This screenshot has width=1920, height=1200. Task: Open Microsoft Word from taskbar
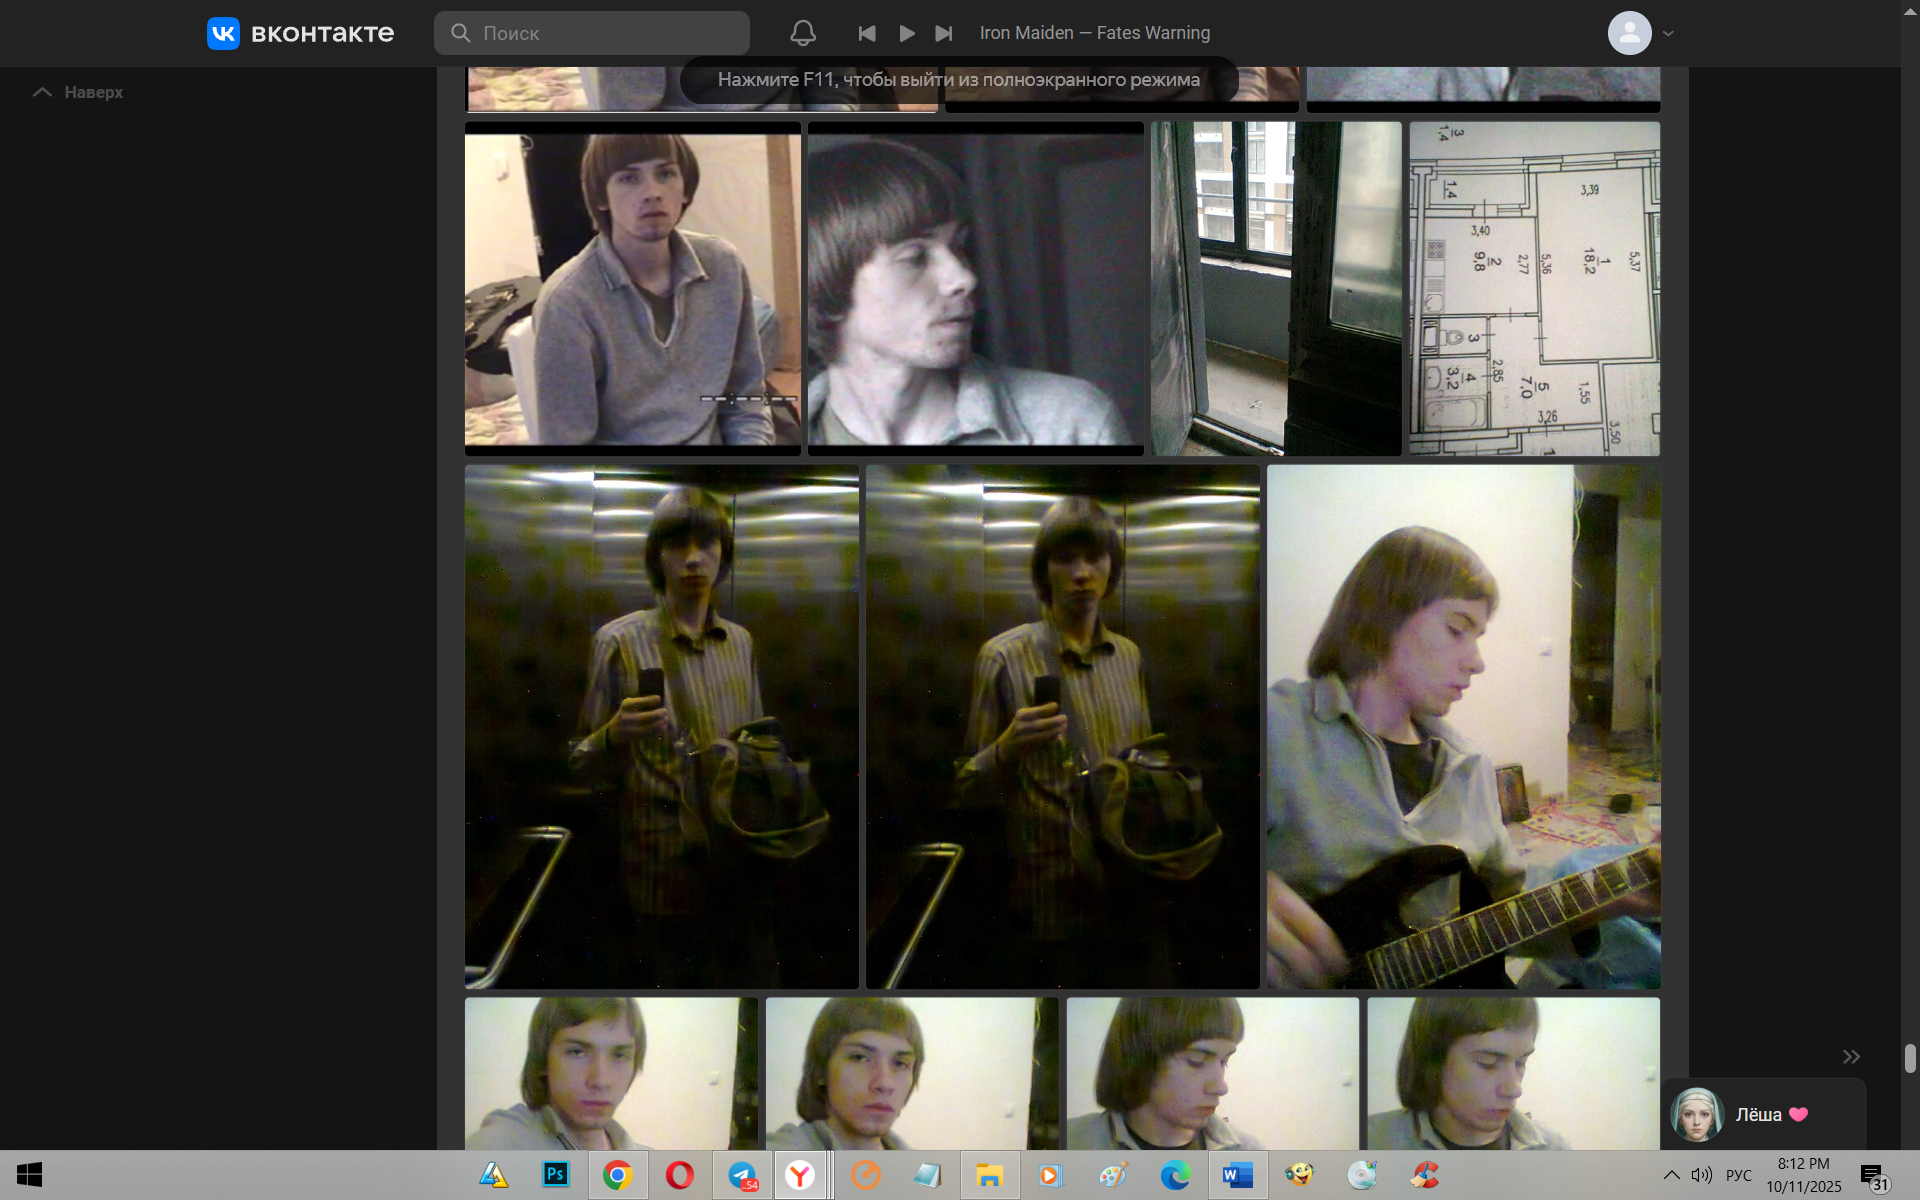point(1237,1175)
